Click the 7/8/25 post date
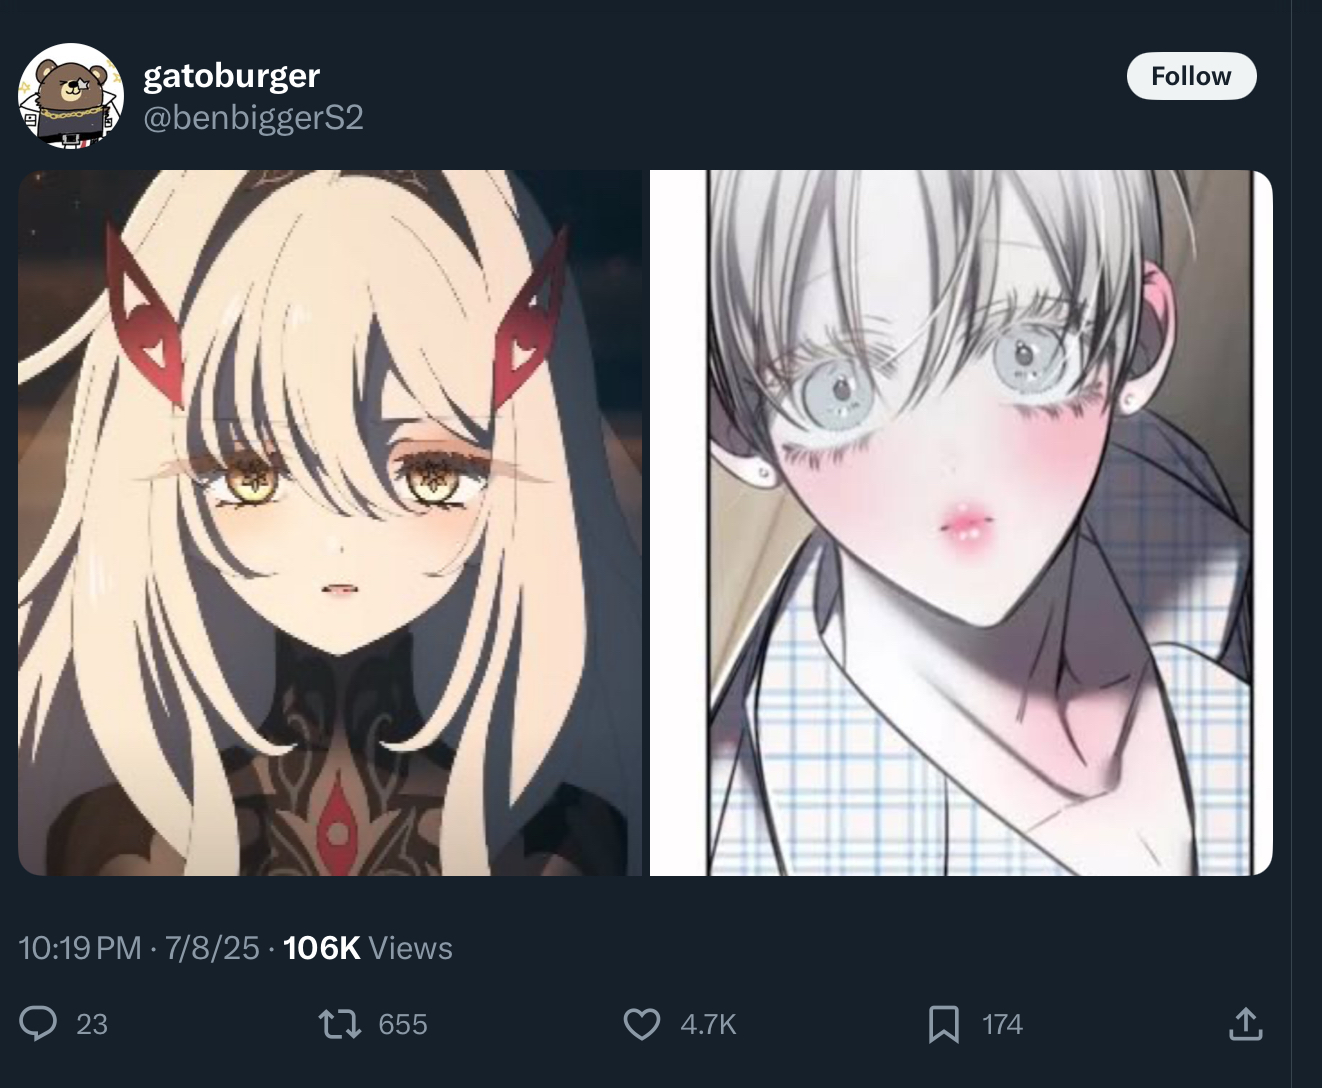1322x1088 pixels. [x=212, y=948]
